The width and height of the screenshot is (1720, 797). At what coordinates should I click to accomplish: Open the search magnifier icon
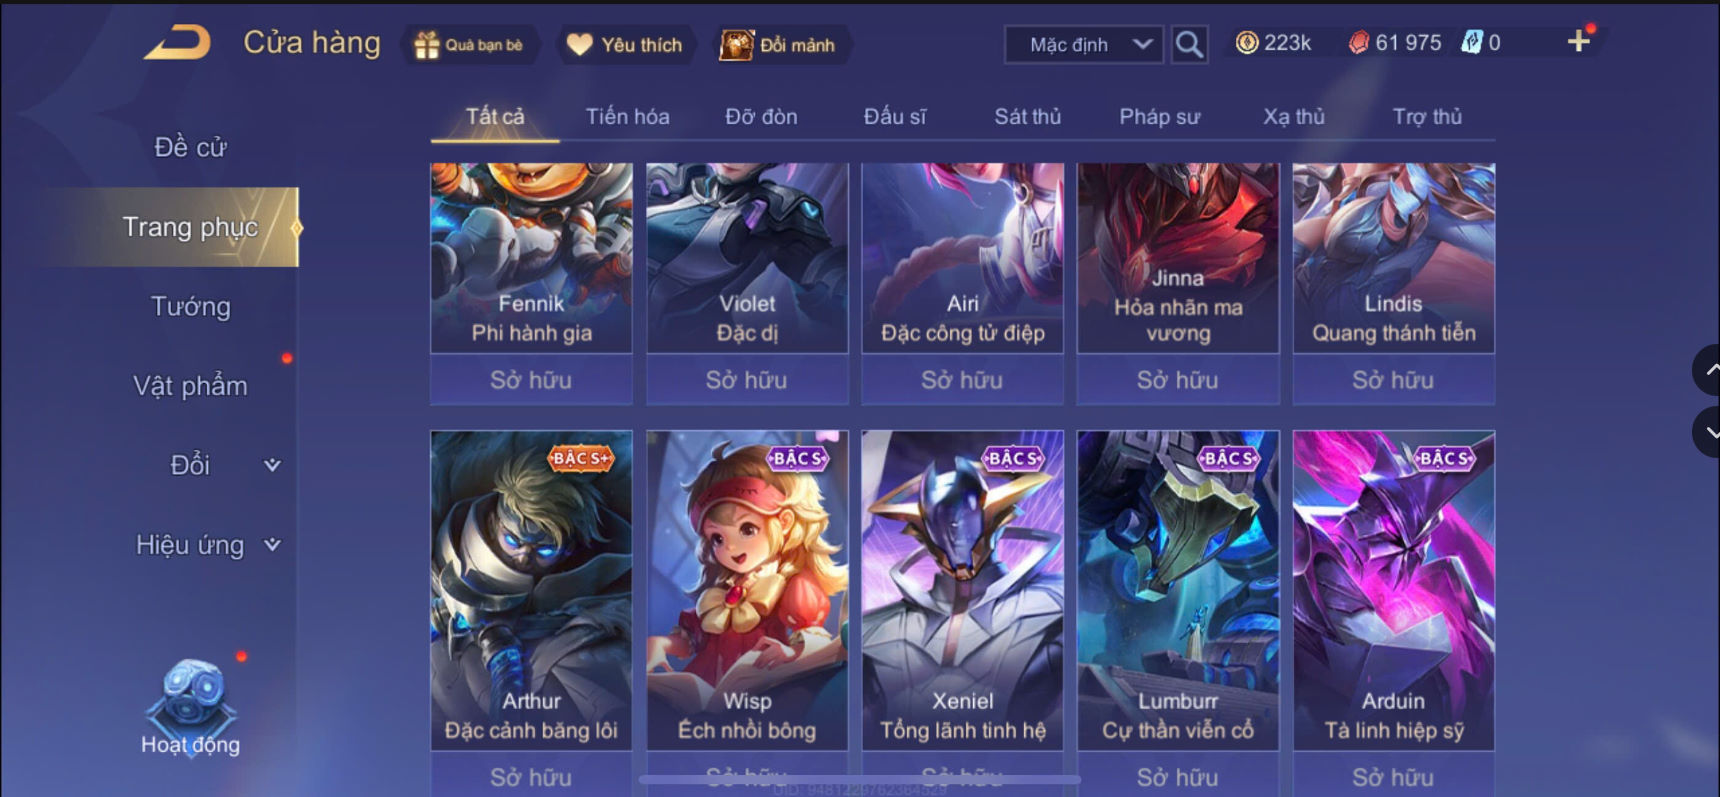click(x=1188, y=44)
